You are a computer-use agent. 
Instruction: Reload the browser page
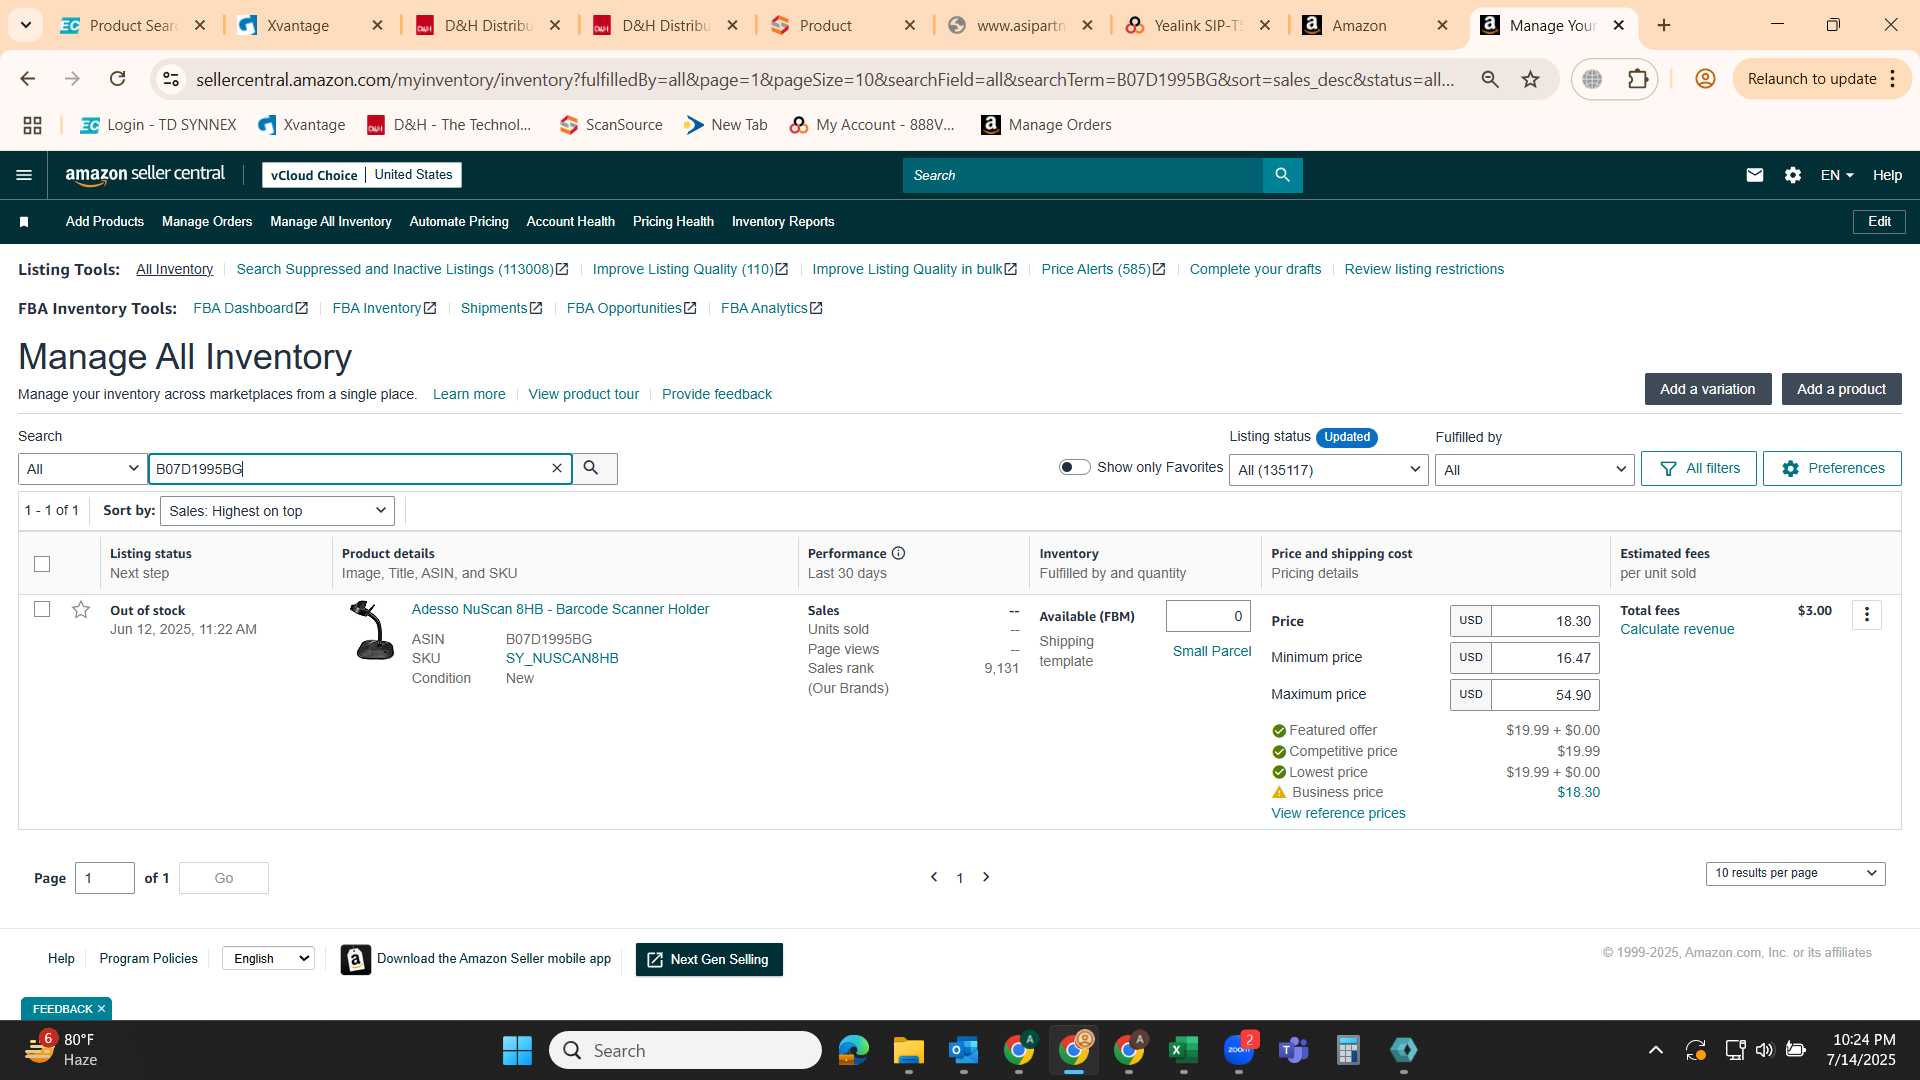[117, 79]
